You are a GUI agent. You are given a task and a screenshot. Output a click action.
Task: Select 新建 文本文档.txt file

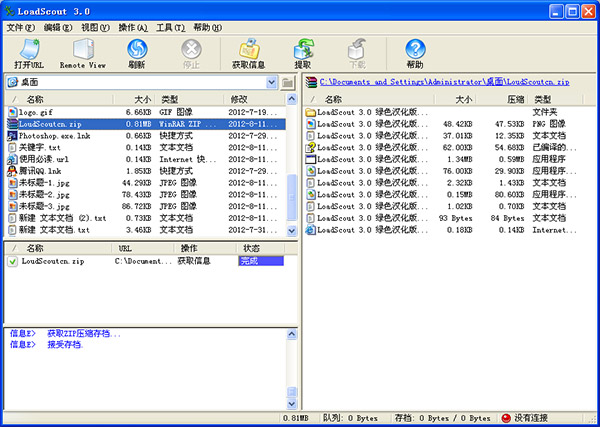(146, 230)
